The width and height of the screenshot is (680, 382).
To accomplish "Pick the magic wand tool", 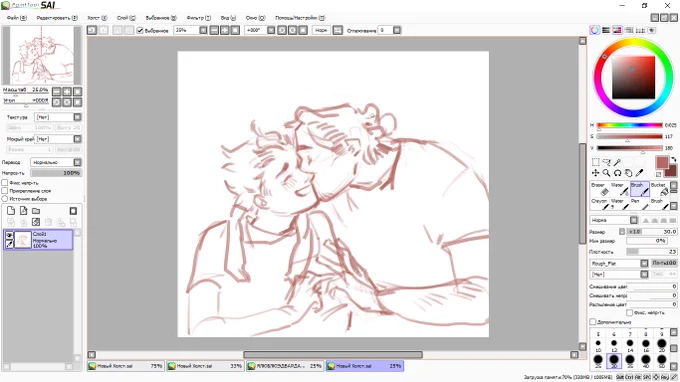I will click(617, 162).
